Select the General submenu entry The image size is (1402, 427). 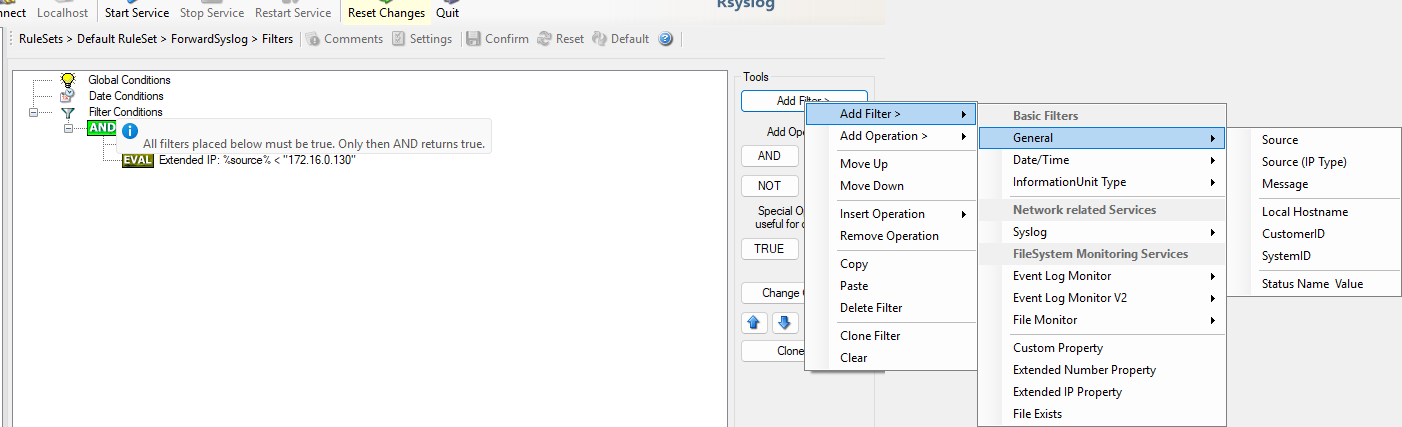point(1102,138)
